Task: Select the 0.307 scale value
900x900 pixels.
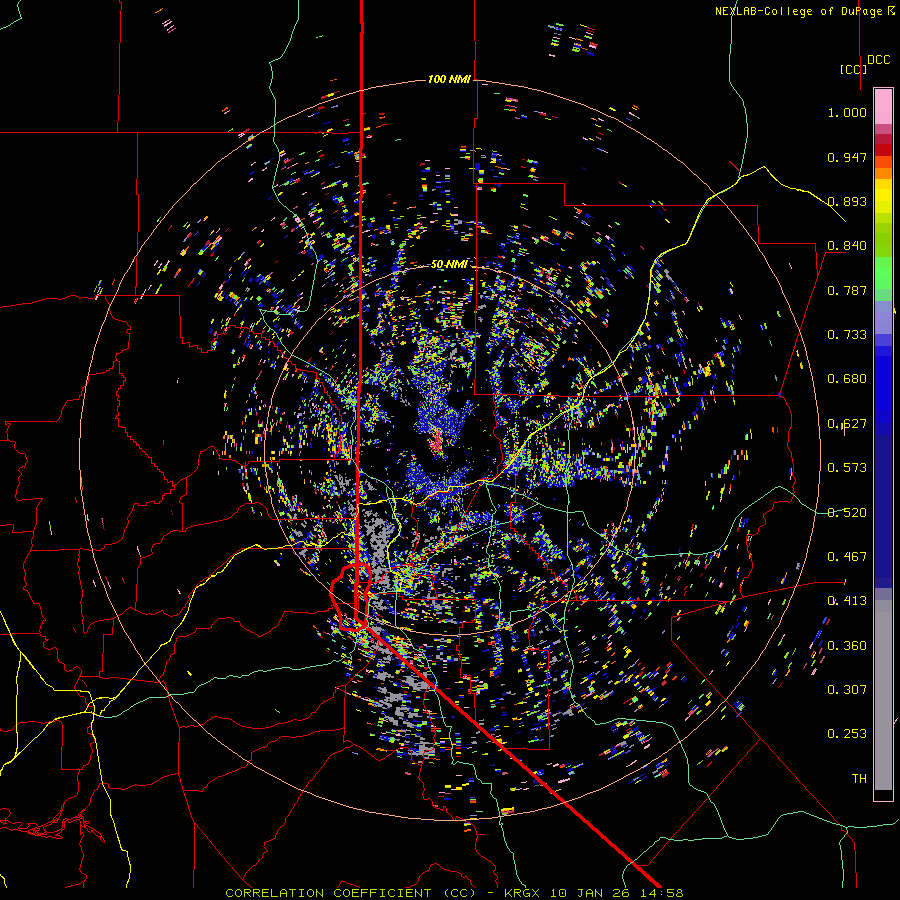Action: (x=847, y=690)
